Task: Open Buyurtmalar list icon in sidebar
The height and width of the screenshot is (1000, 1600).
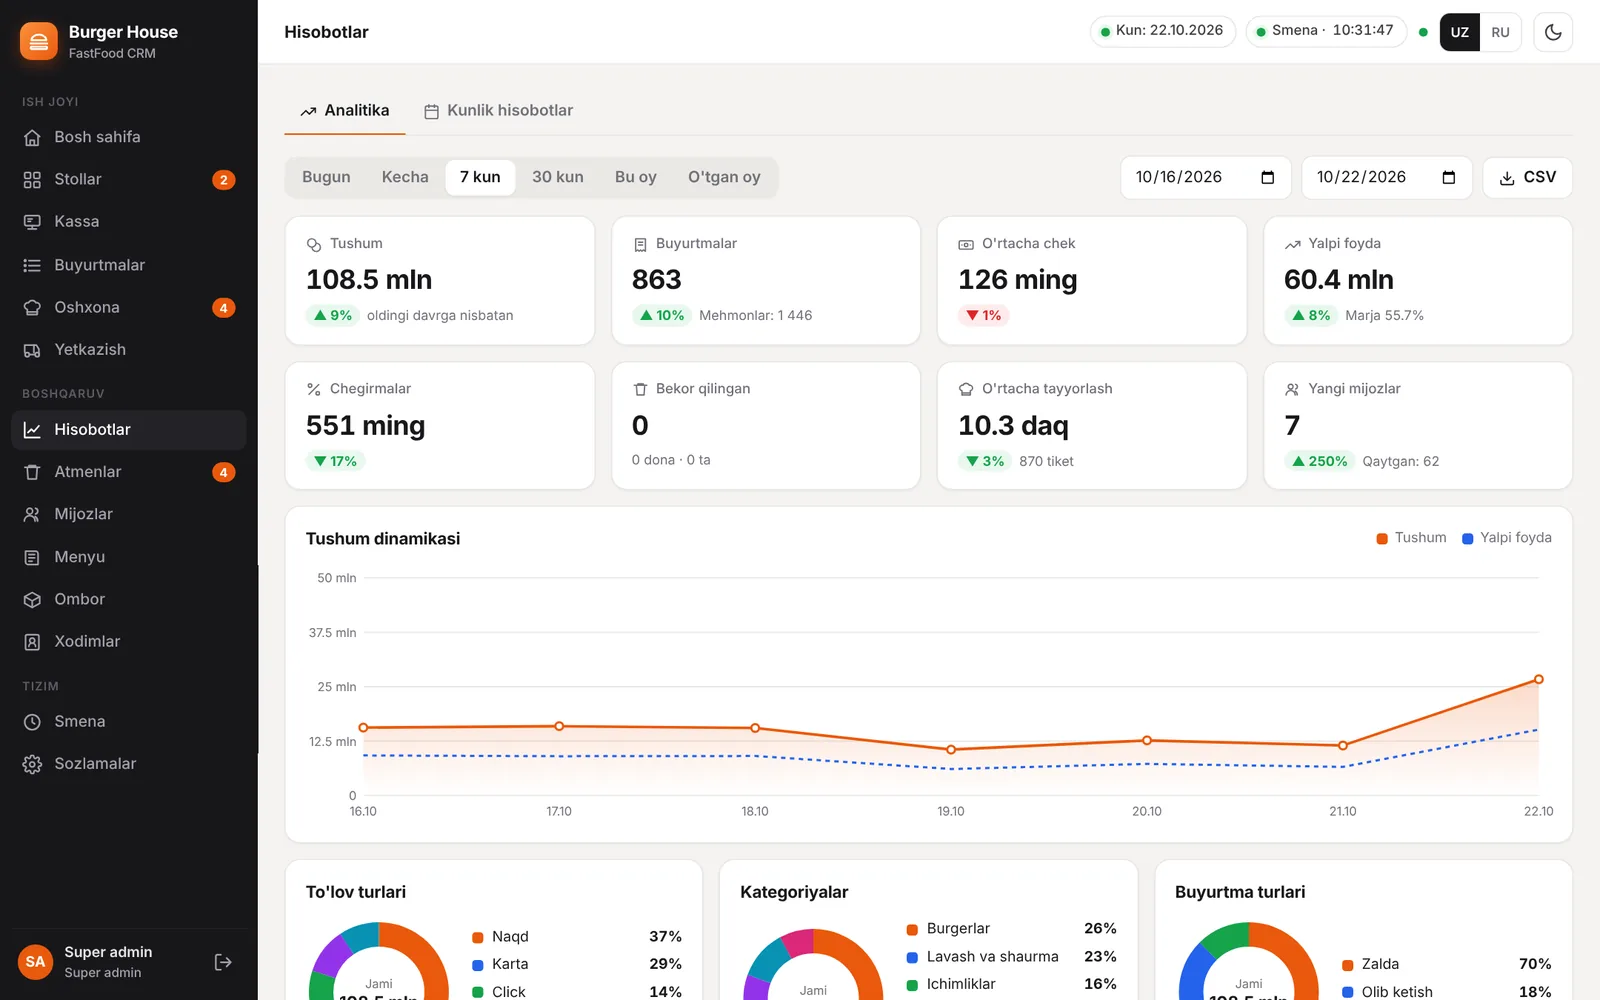Action: pyautogui.click(x=32, y=265)
